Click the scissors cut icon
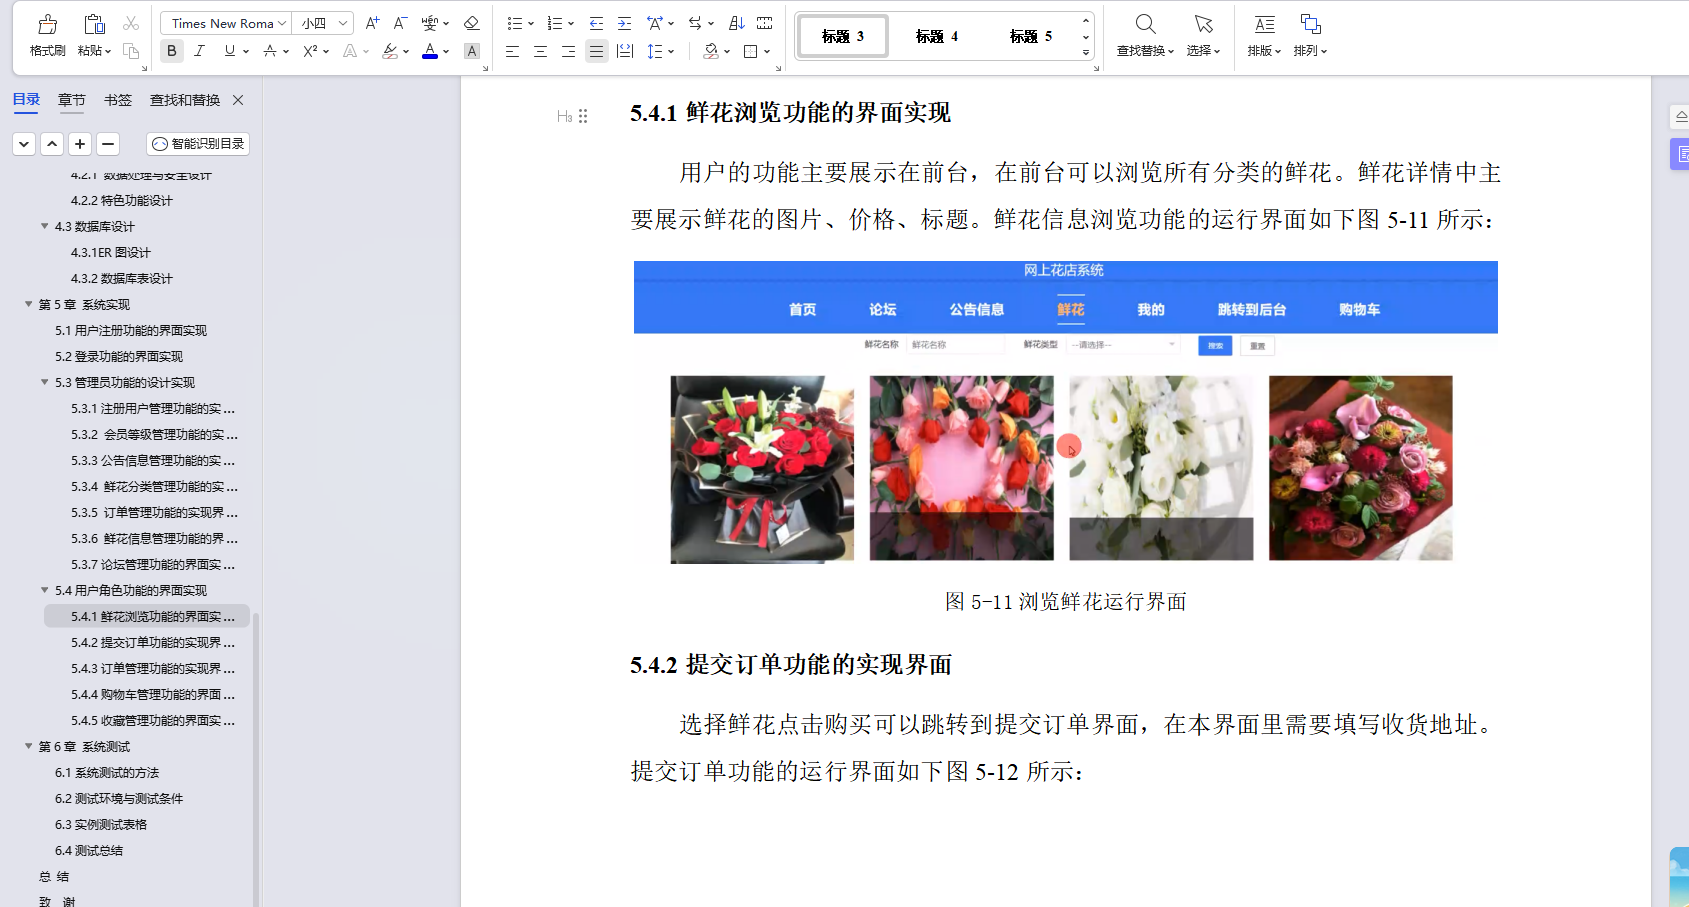 (128, 22)
